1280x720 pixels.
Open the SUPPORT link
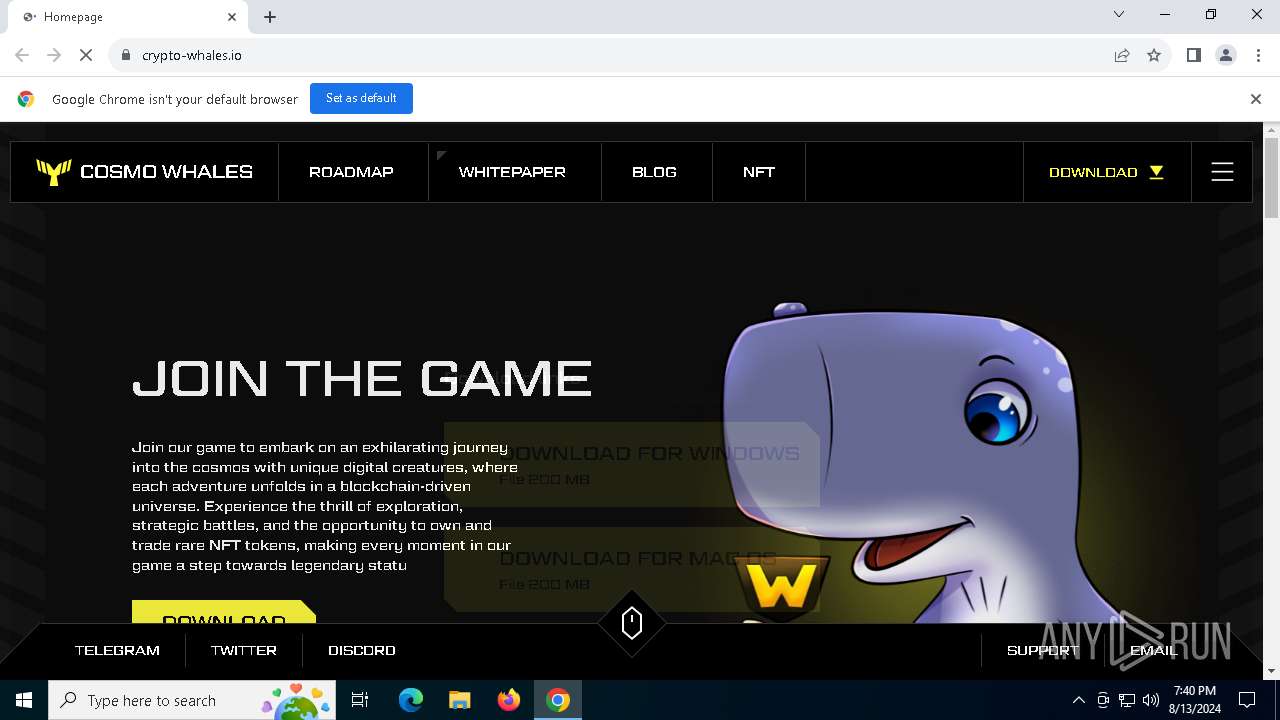(1043, 650)
